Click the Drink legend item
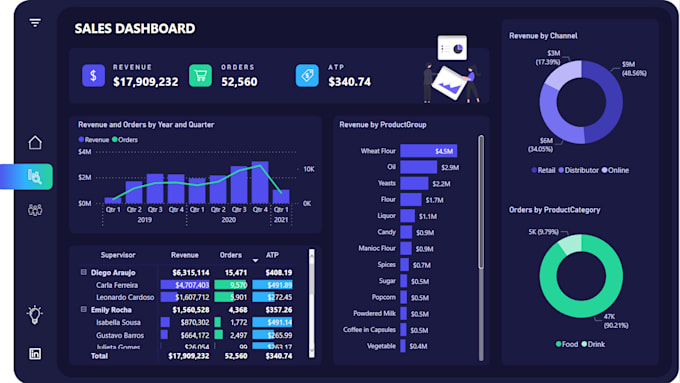680x383 pixels. coord(593,344)
